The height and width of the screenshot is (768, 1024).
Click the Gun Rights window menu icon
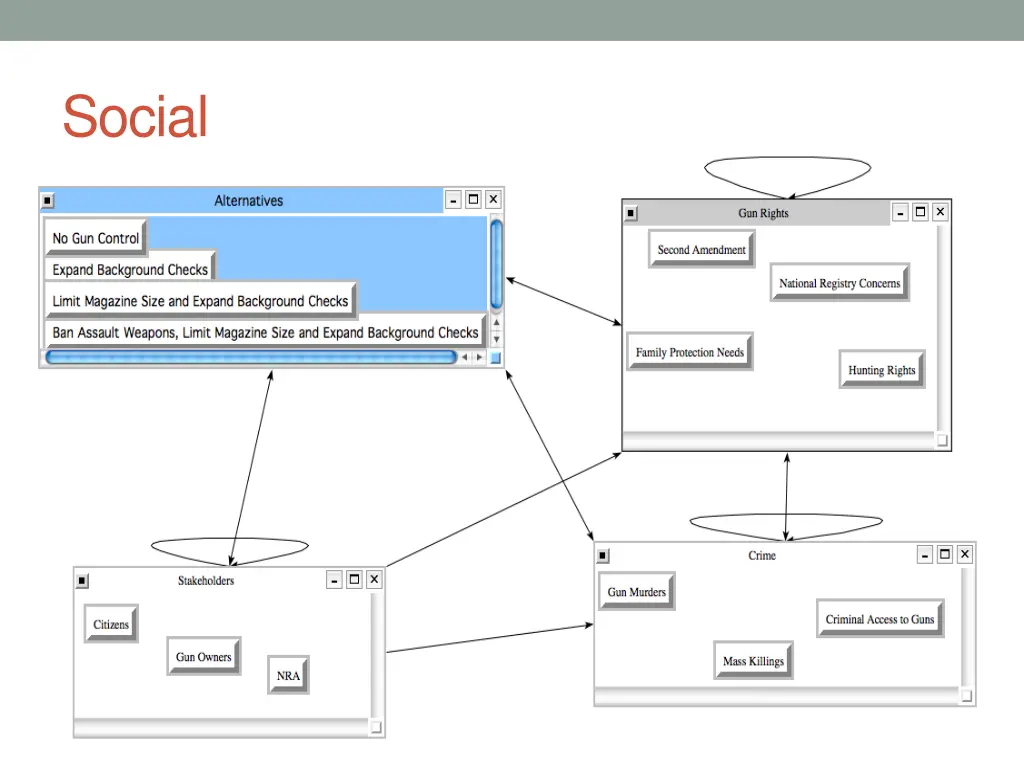630,213
